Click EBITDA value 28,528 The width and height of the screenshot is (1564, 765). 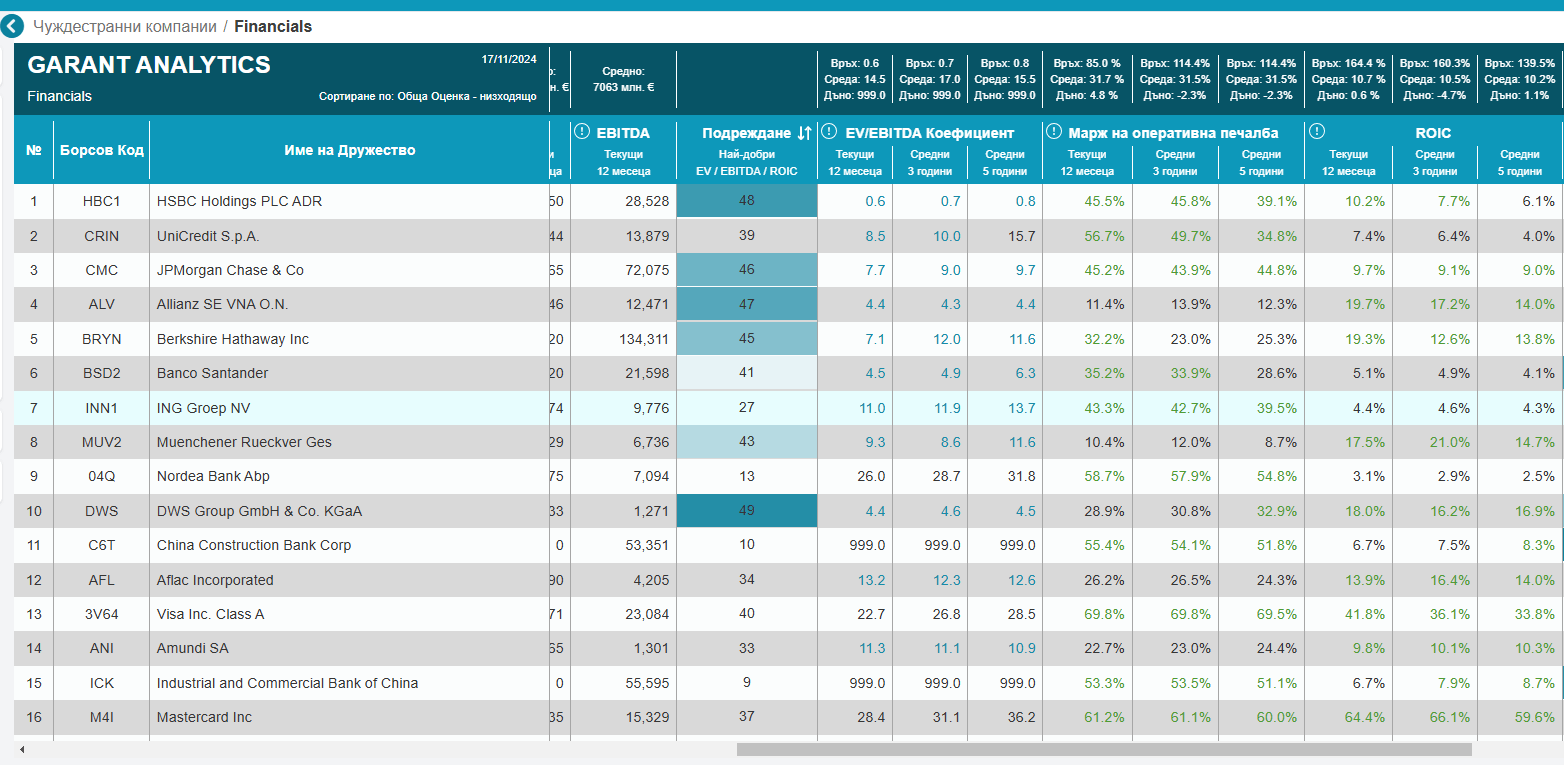point(647,201)
